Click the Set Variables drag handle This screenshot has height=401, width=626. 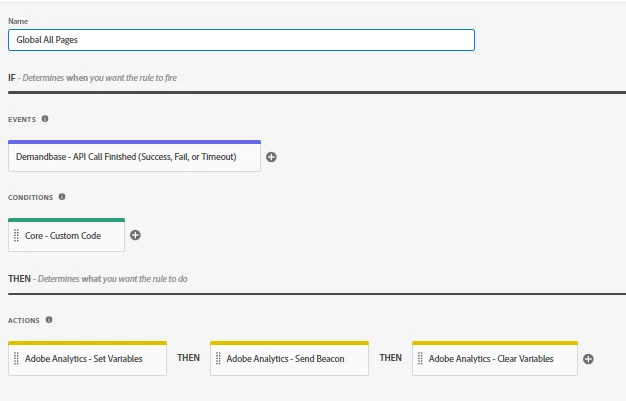16,358
